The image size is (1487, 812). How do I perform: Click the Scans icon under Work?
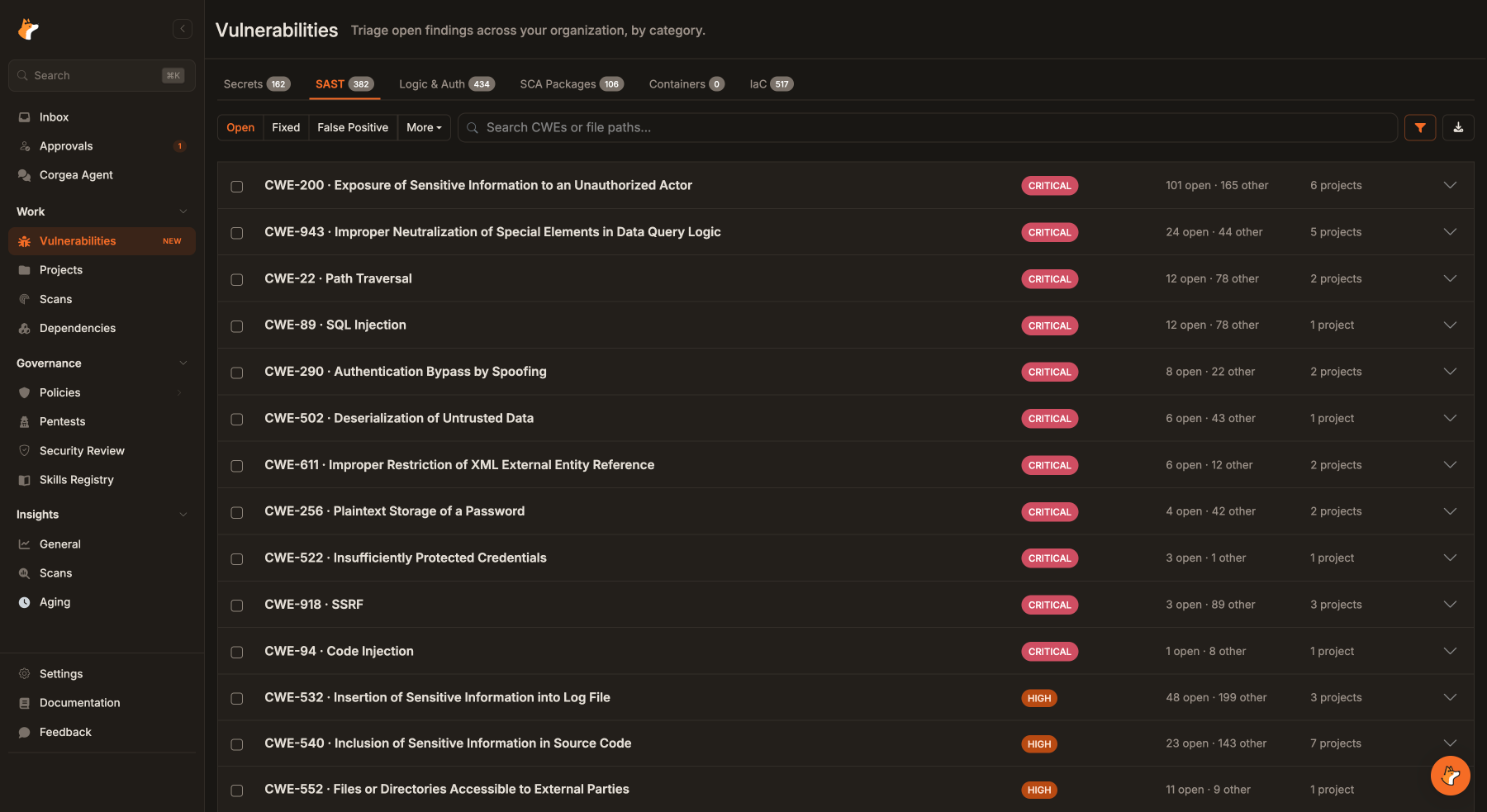click(x=25, y=299)
